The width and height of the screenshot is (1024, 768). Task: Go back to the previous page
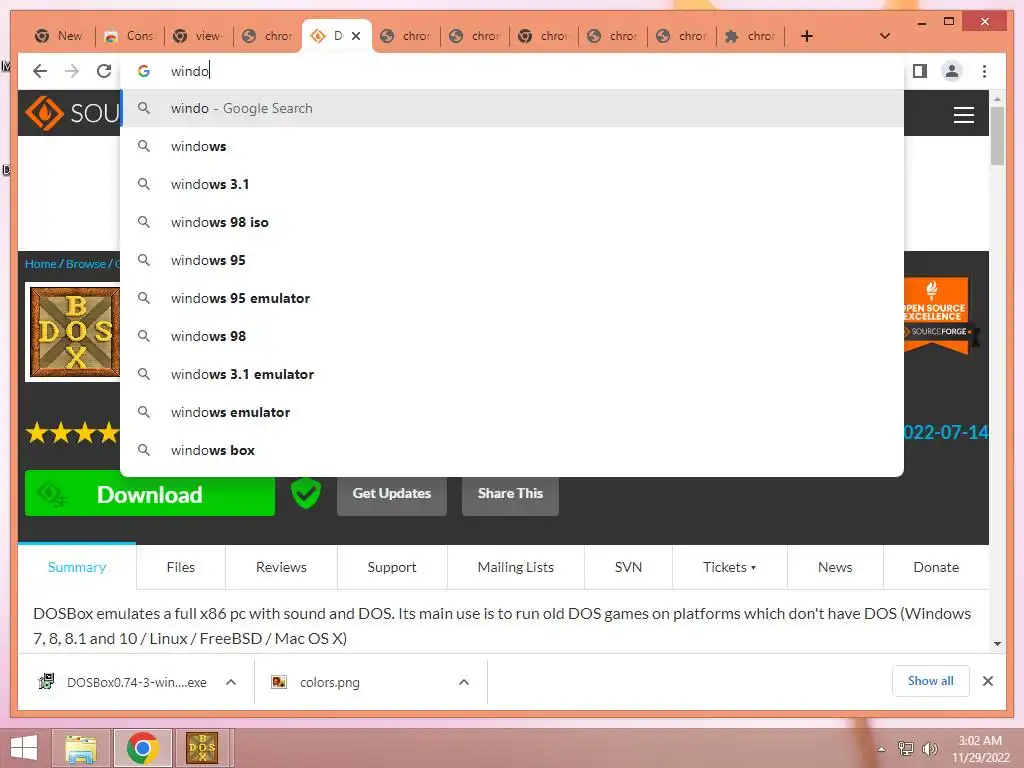[40, 71]
